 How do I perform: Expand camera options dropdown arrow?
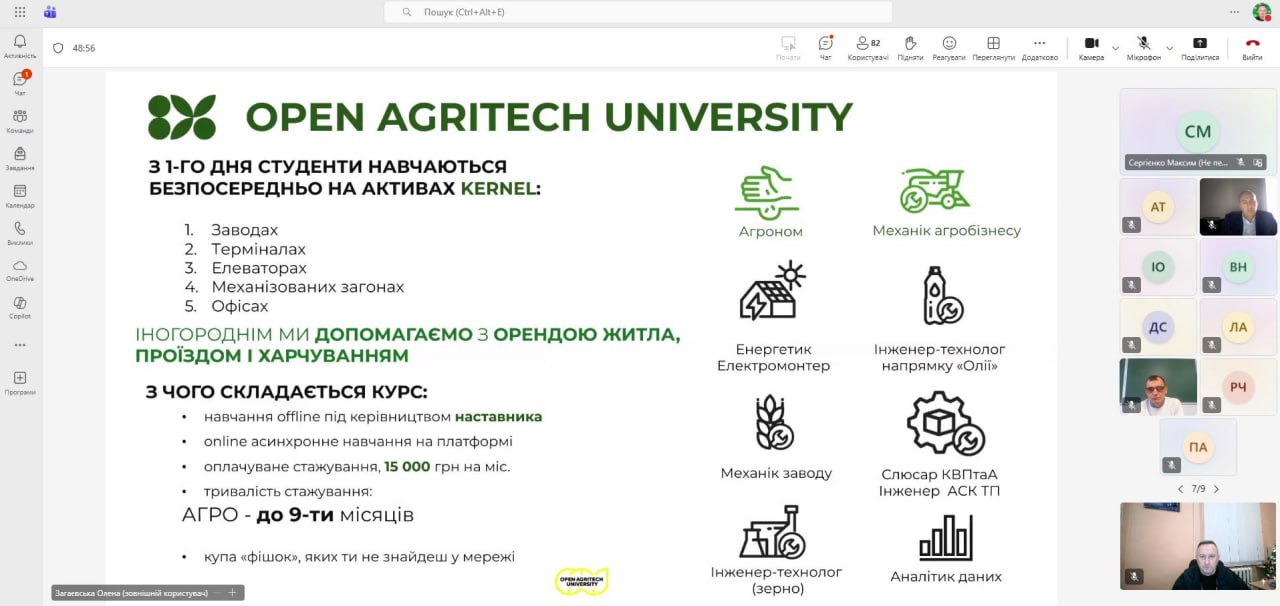click(x=1114, y=47)
